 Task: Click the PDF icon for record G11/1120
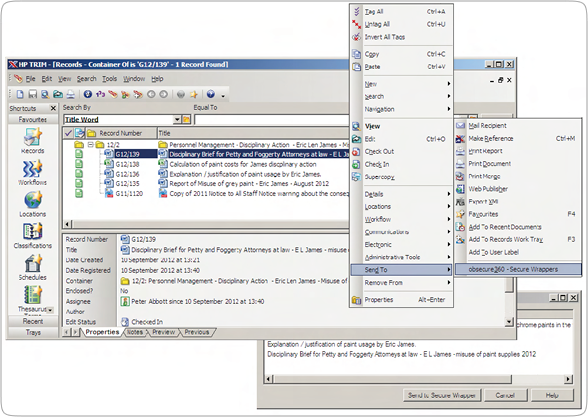pyautogui.click(x=109, y=194)
